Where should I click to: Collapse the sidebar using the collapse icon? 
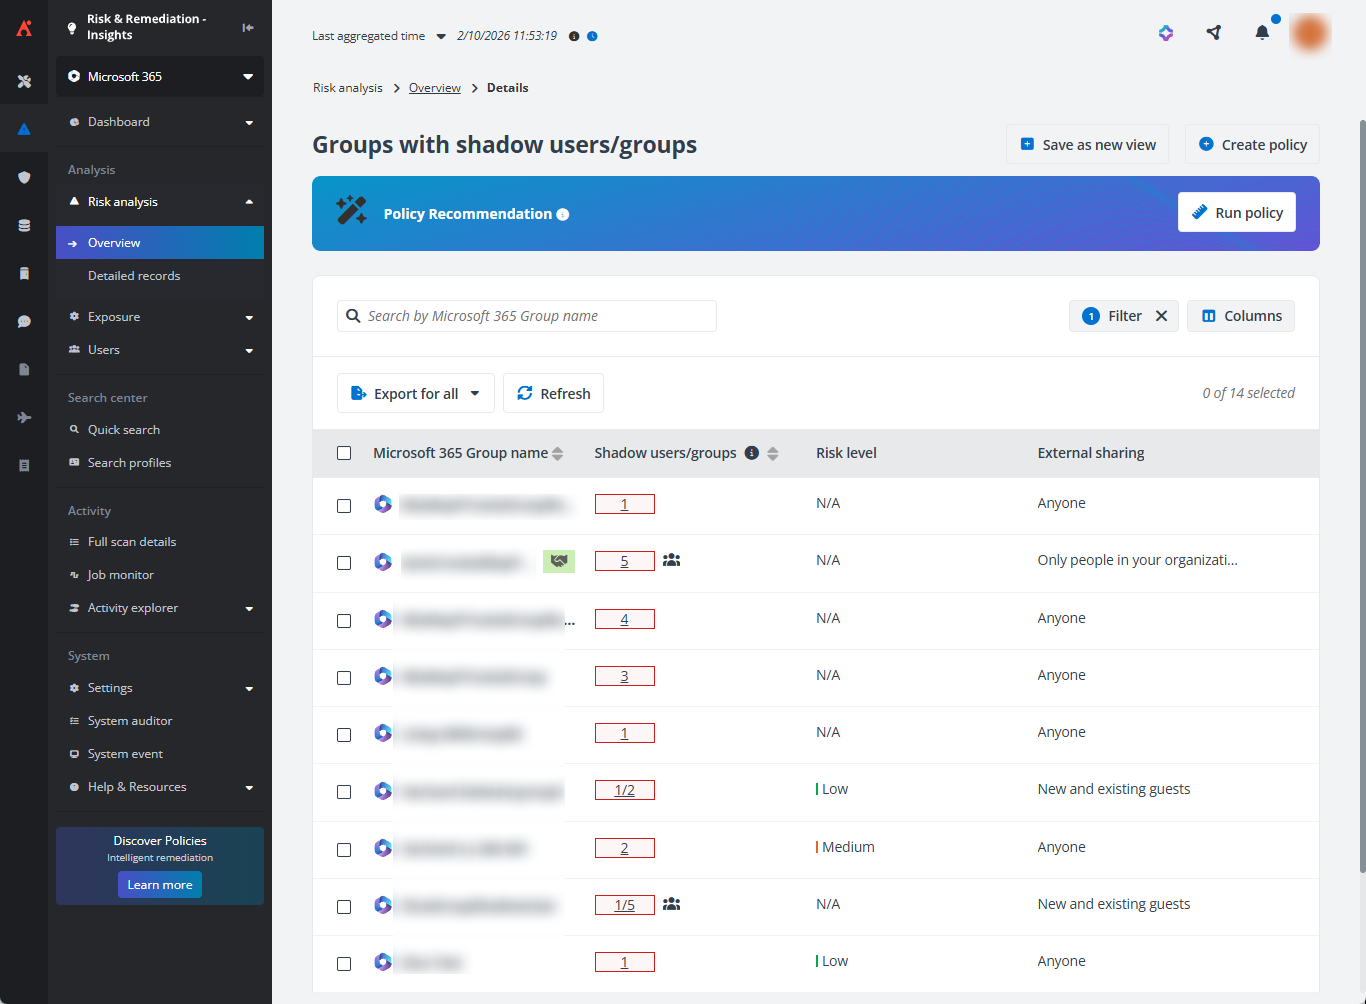248,28
